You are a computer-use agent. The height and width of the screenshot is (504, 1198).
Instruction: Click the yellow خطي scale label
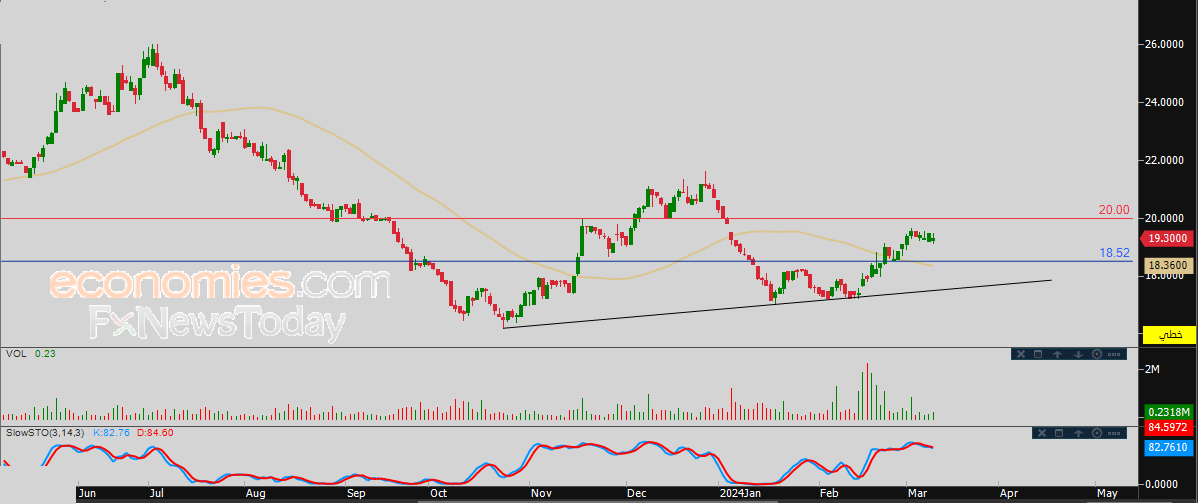click(x=1168, y=334)
